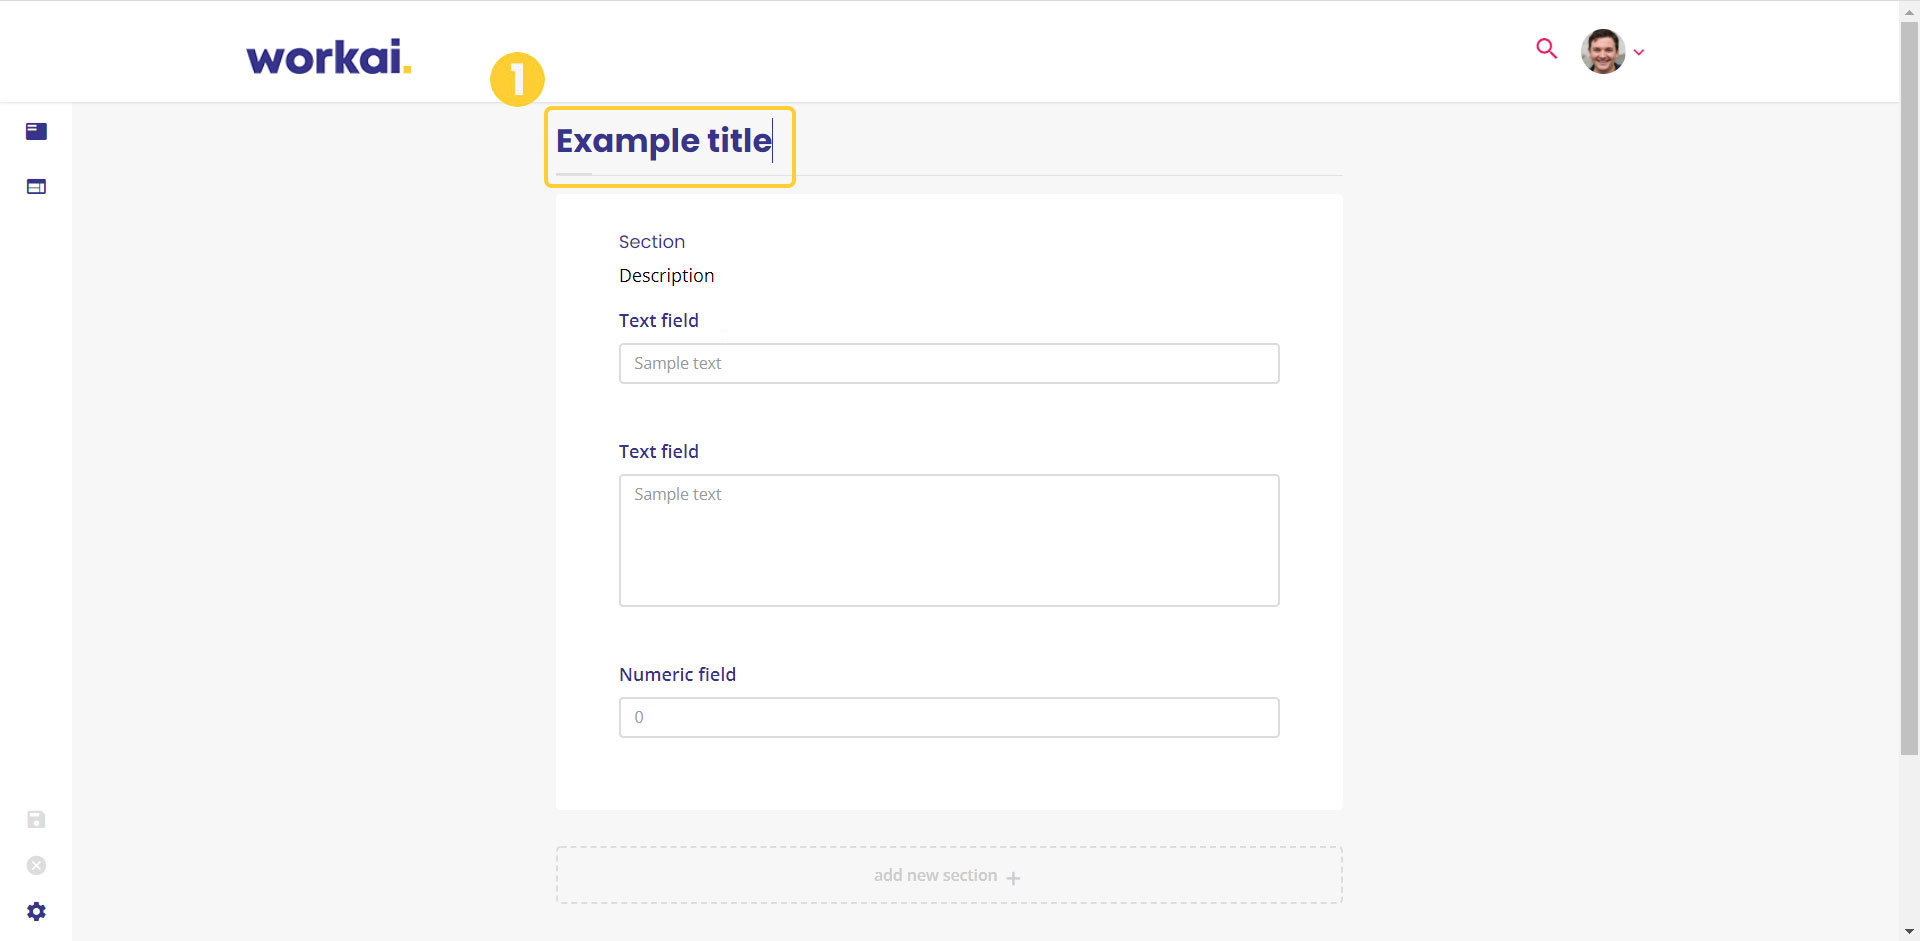
Task: Click the Description text
Action: pos(667,276)
